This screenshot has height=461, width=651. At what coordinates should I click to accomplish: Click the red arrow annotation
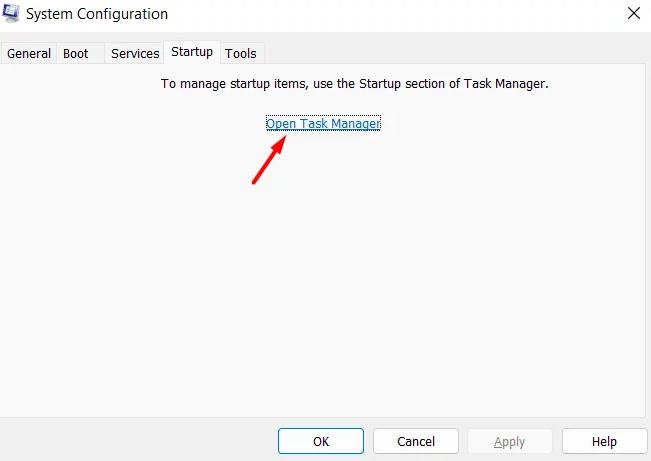[x=269, y=159]
